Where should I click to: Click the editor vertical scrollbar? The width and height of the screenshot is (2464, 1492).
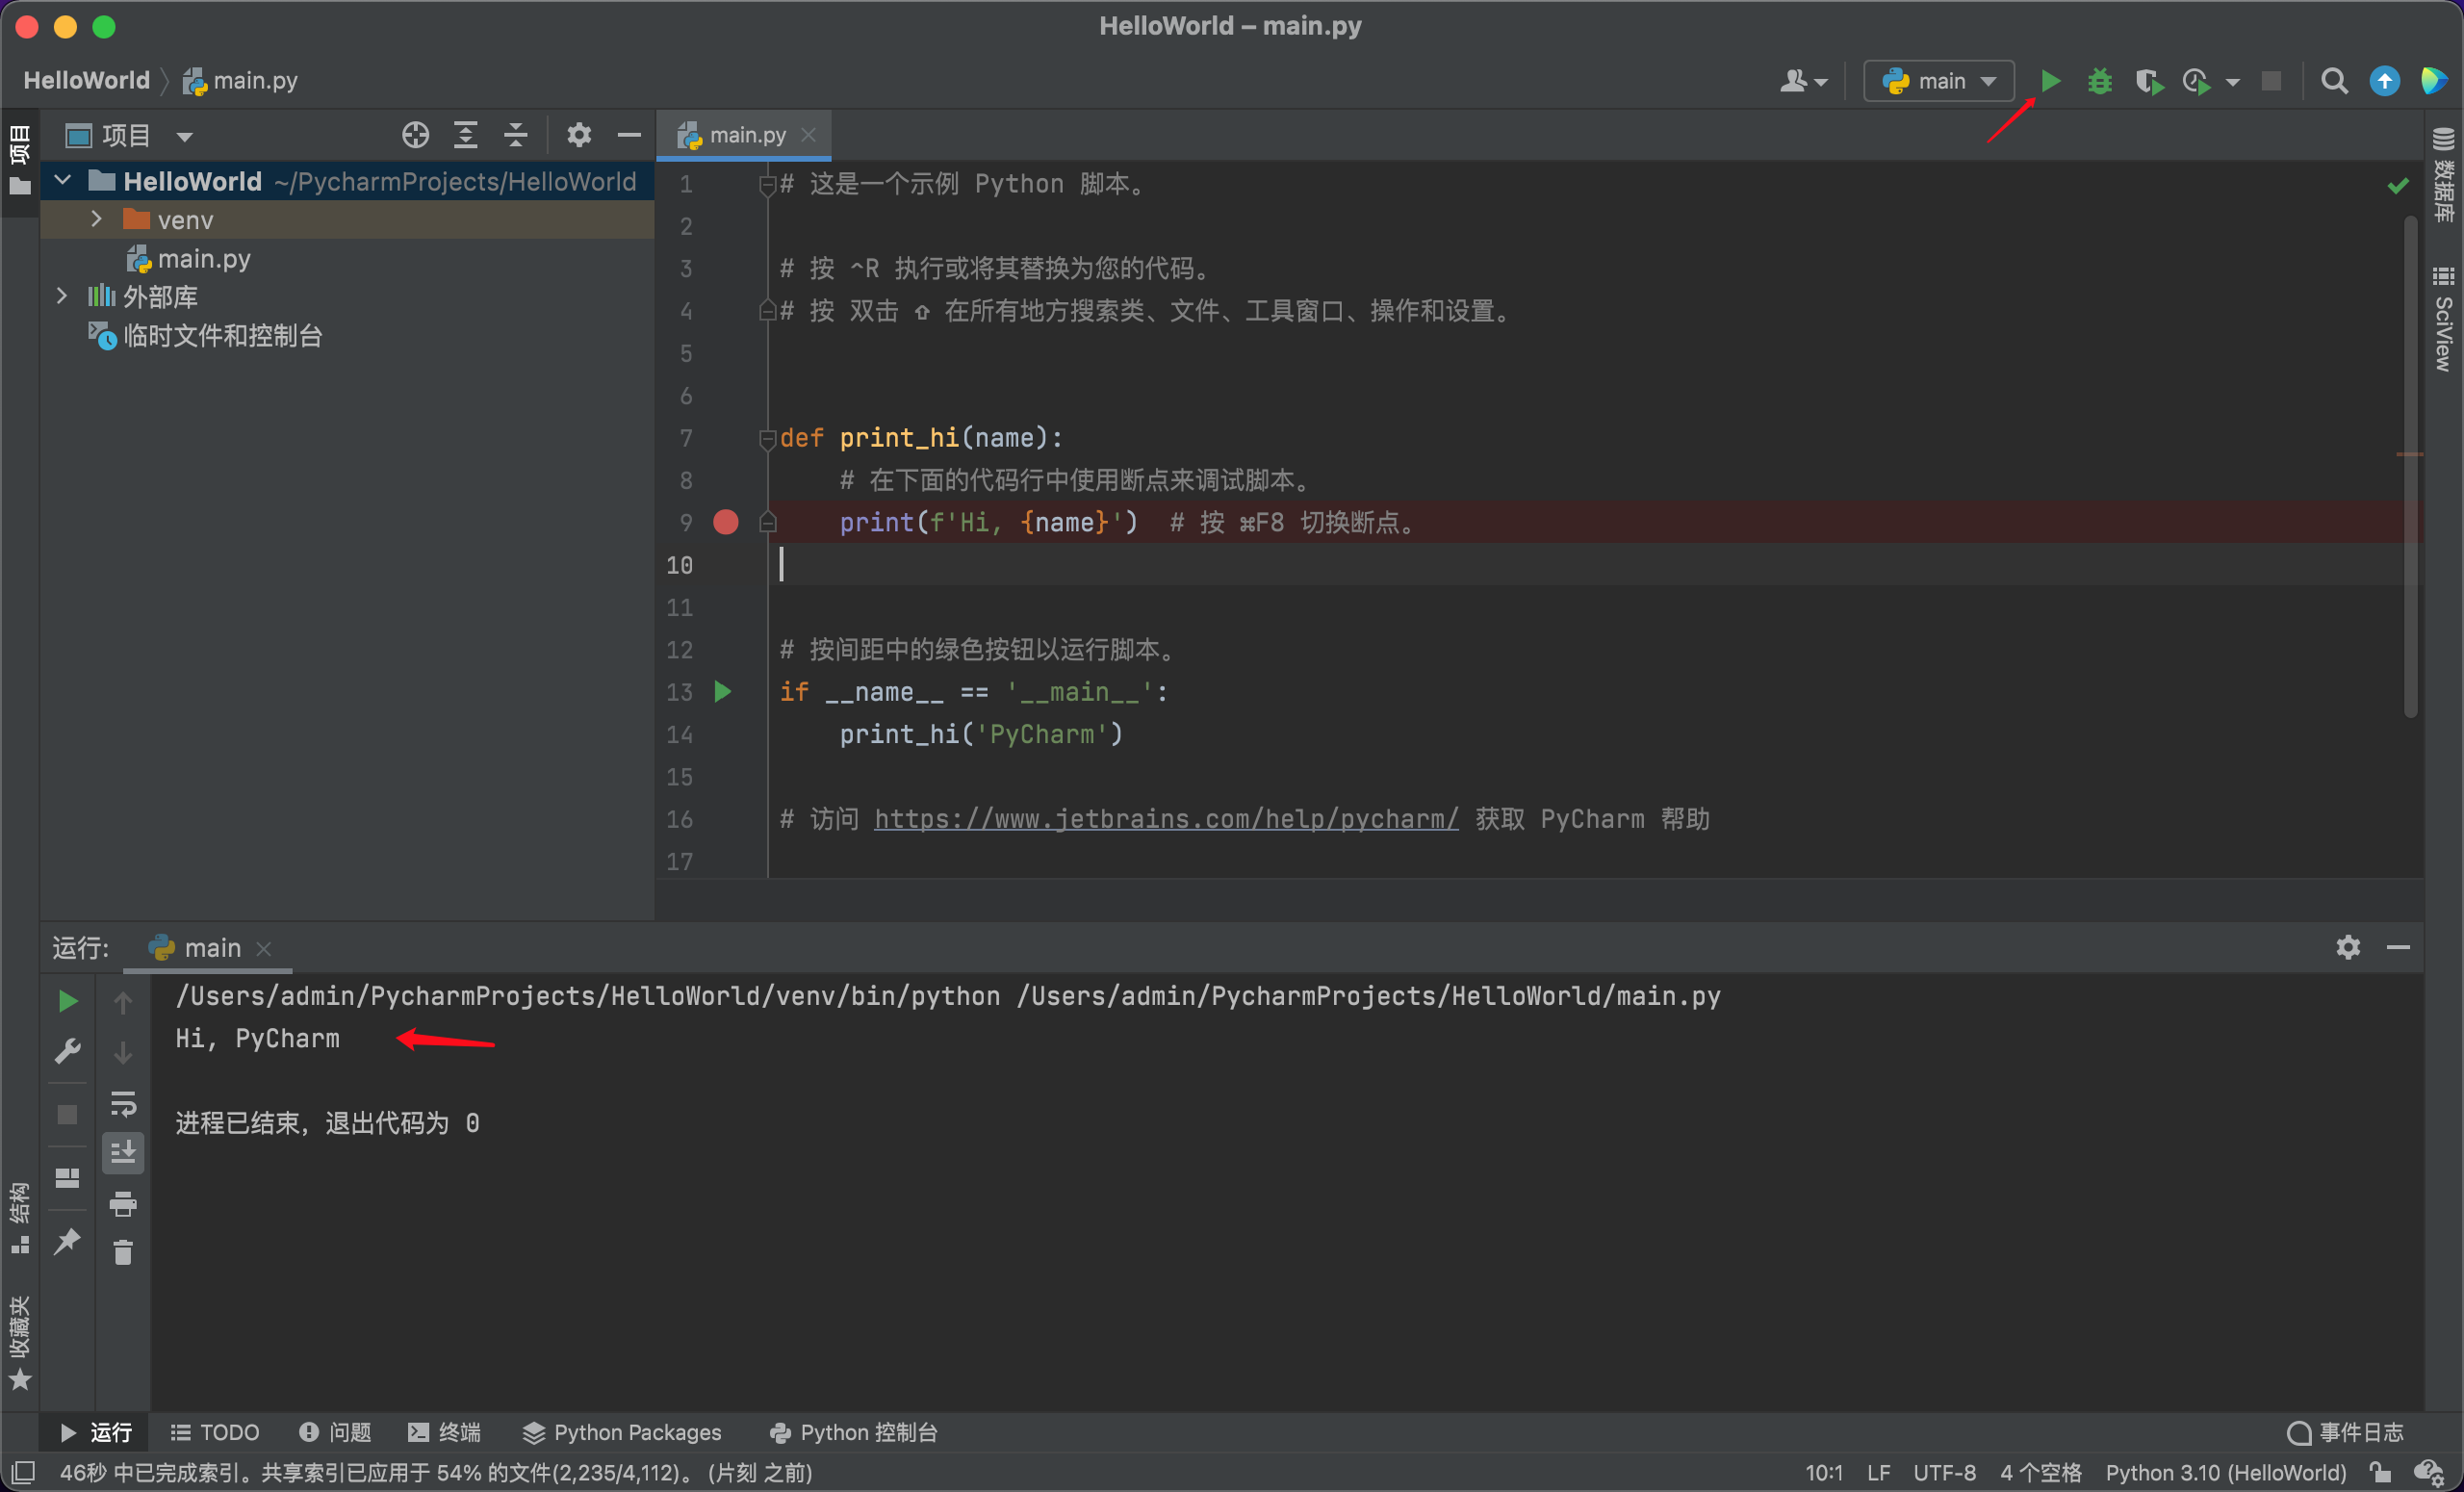tap(2410, 470)
